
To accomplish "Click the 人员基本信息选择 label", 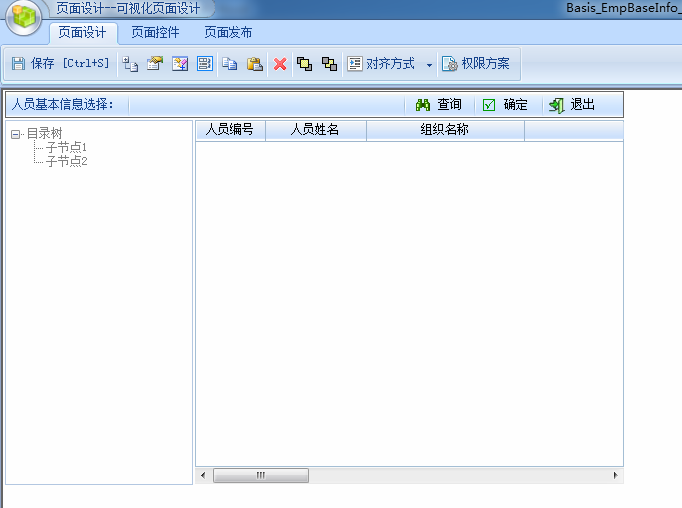I will click(x=63, y=104).
